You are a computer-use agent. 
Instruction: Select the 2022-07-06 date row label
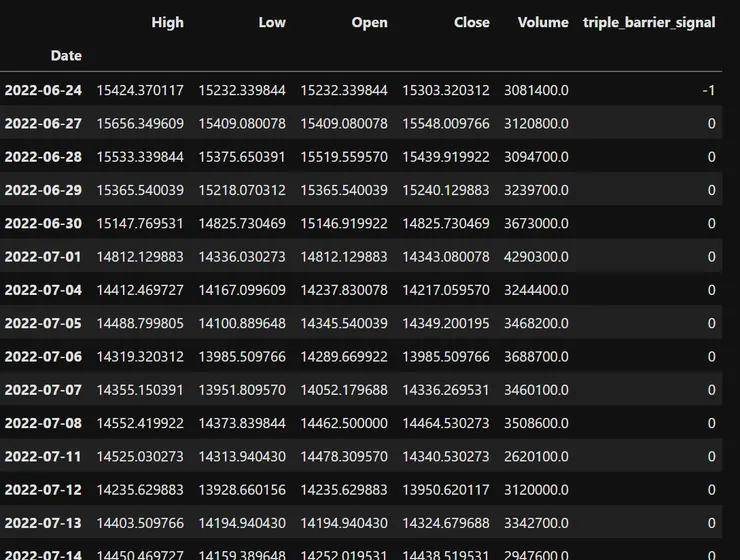[x=43, y=357]
